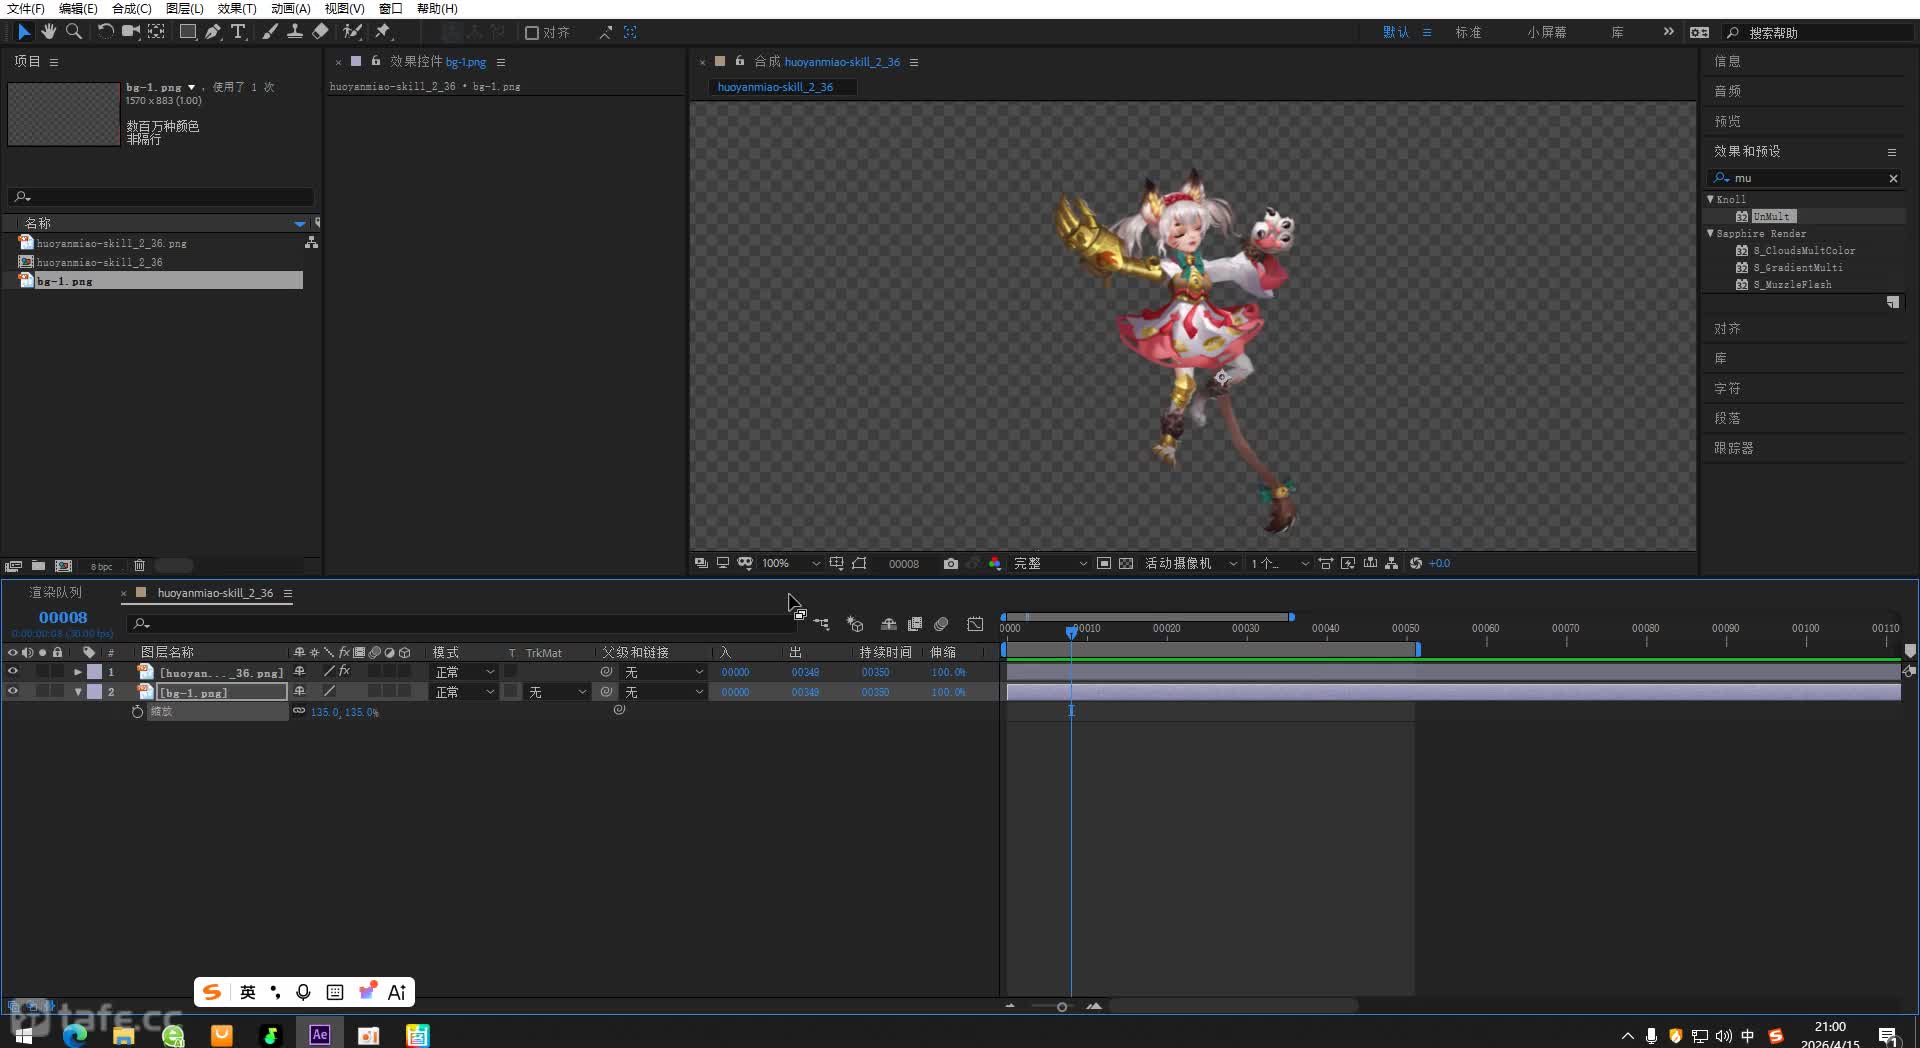Open File Explorer from the taskbar
Image resolution: width=1920 pixels, height=1048 pixels.
pyautogui.click(x=124, y=1034)
